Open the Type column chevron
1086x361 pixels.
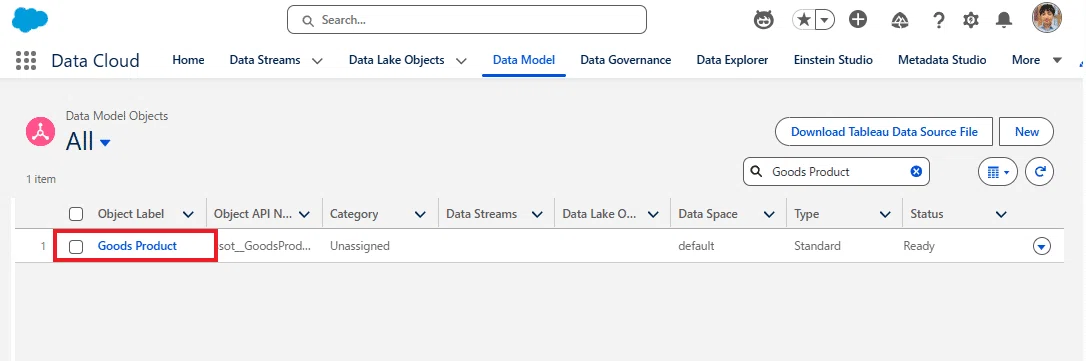pos(885,214)
